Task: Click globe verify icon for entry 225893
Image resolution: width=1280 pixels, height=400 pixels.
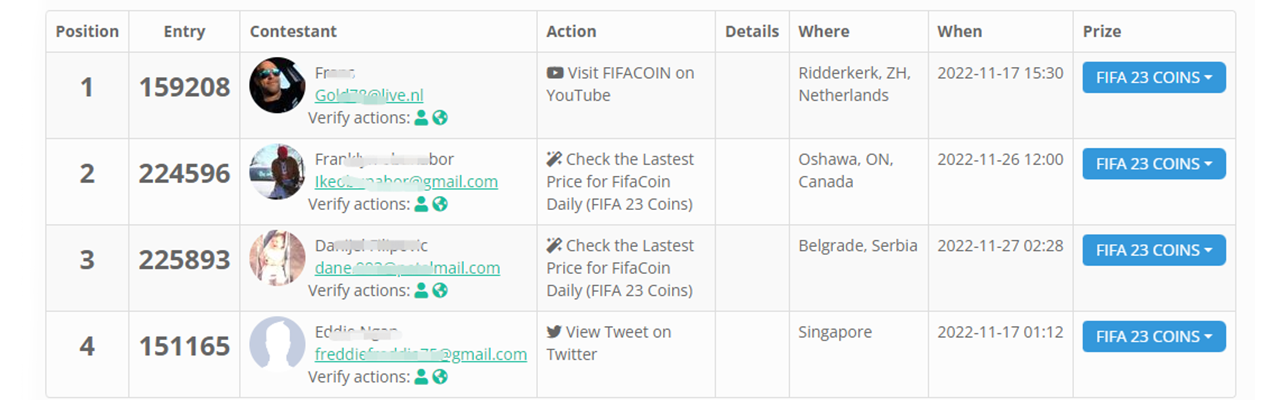Action: click(x=440, y=290)
